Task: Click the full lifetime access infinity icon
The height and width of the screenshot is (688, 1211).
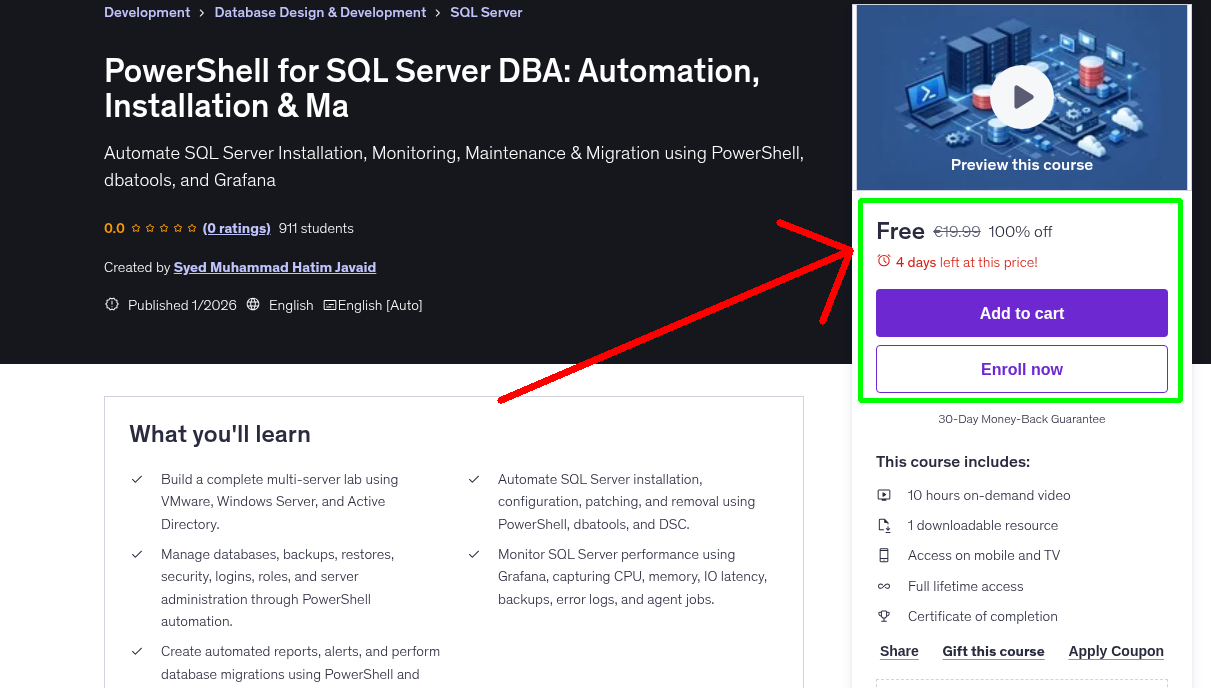Action: (883, 586)
